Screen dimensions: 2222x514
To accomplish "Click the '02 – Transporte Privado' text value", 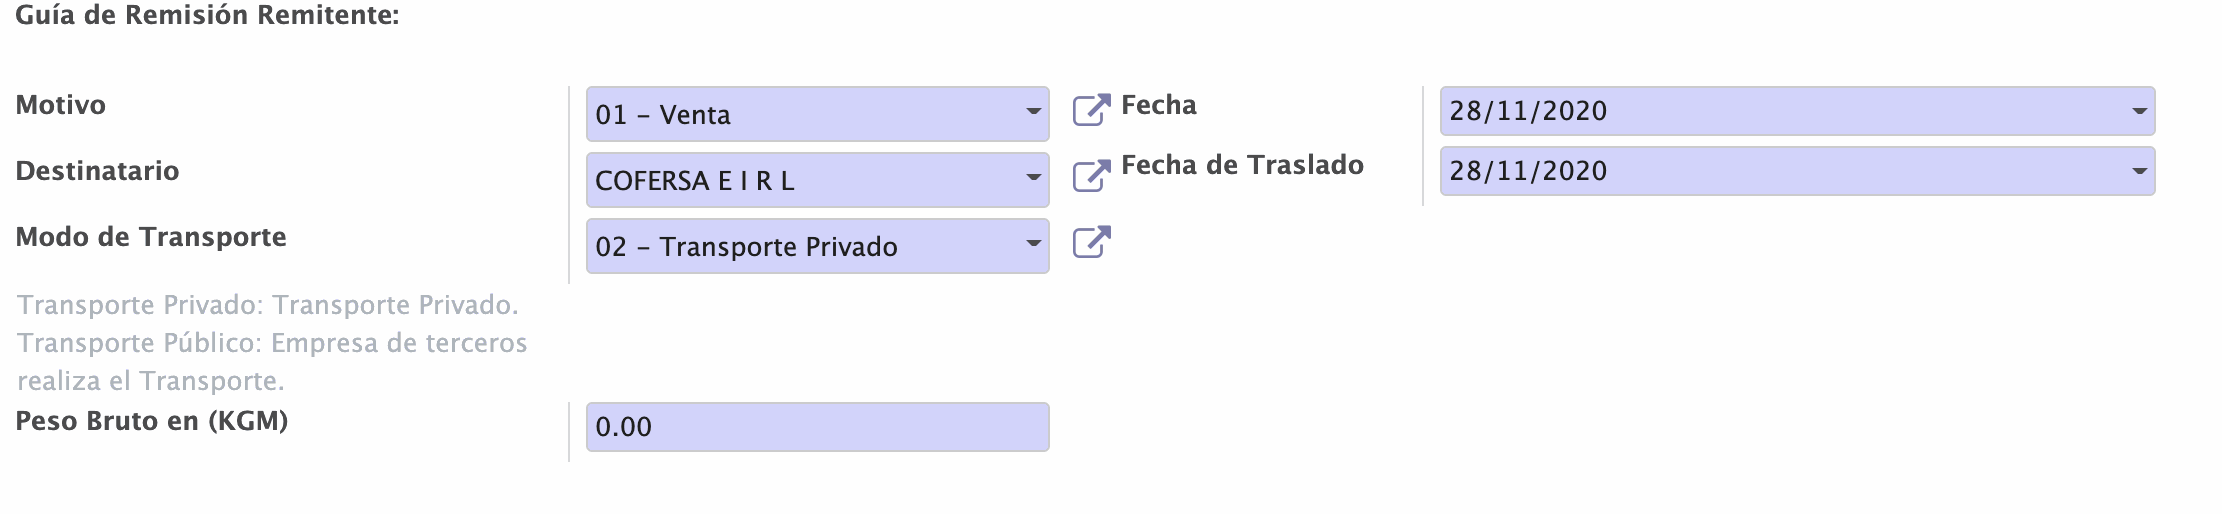I will tap(746, 247).
